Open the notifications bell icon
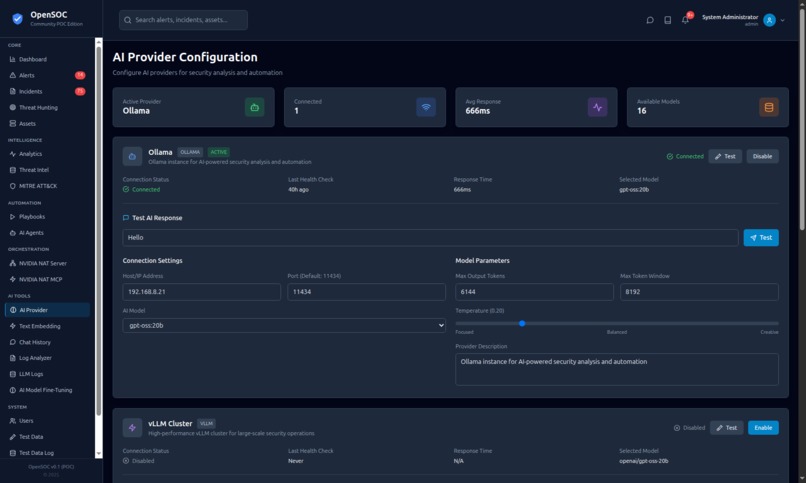Image resolution: width=806 pixels, height=483 pixels. (685, 20)
